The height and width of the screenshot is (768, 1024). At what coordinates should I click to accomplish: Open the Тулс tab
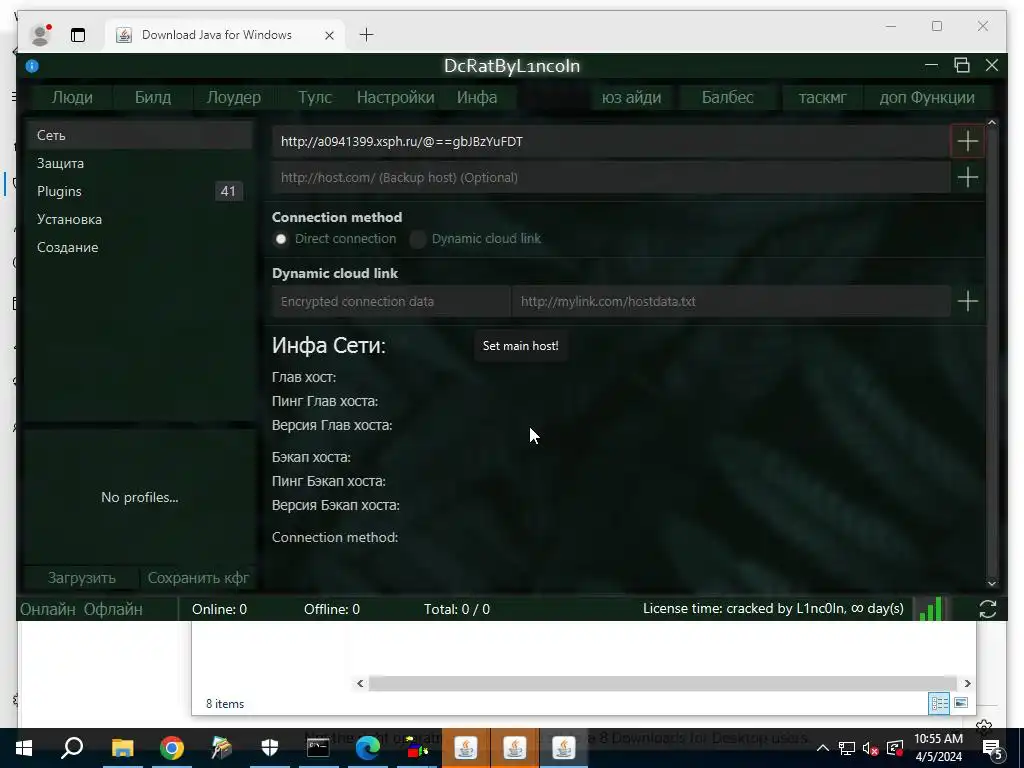pyautogui.click(x=315, y=97)
